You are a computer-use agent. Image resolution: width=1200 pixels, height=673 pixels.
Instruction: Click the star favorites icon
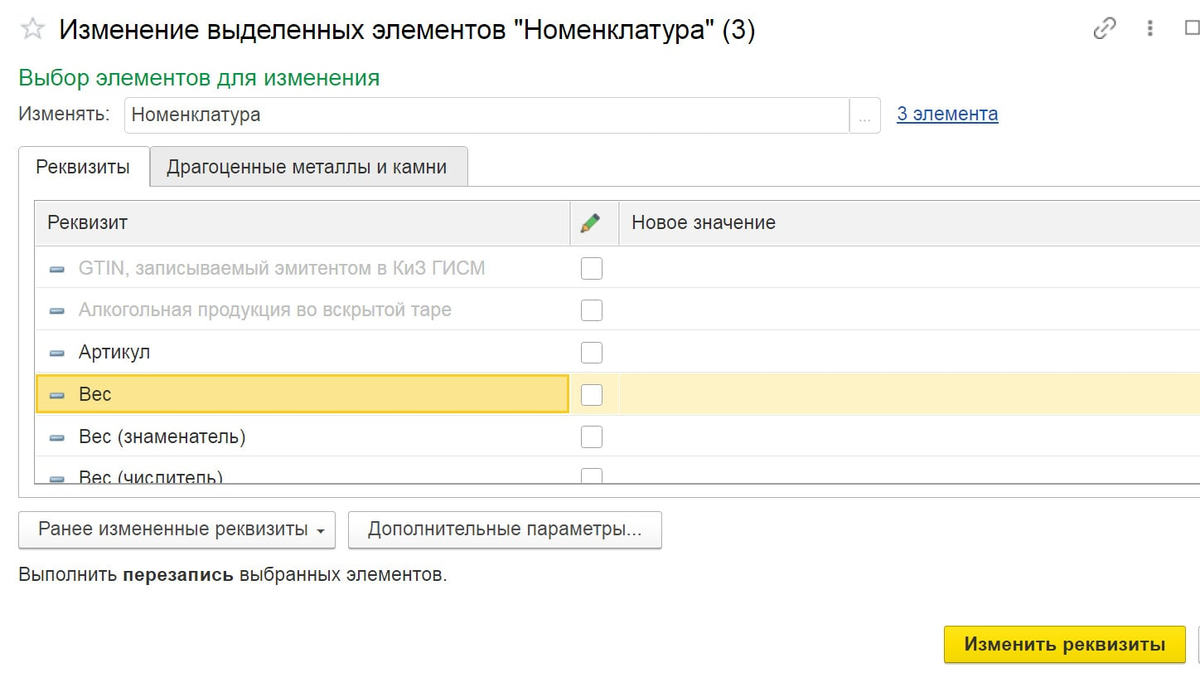coord(31,28)
